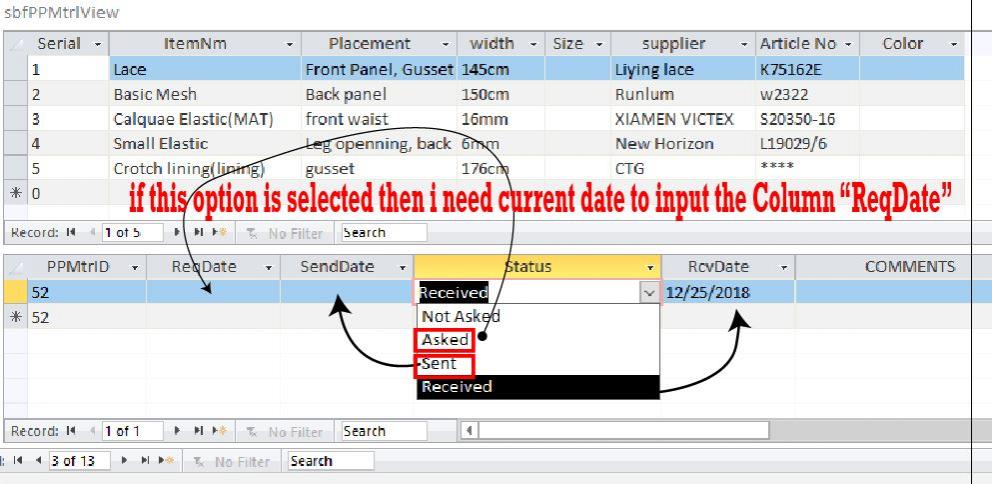Go to previous record in lower subform navigator

pyautogui.click(x=92, y=431)
